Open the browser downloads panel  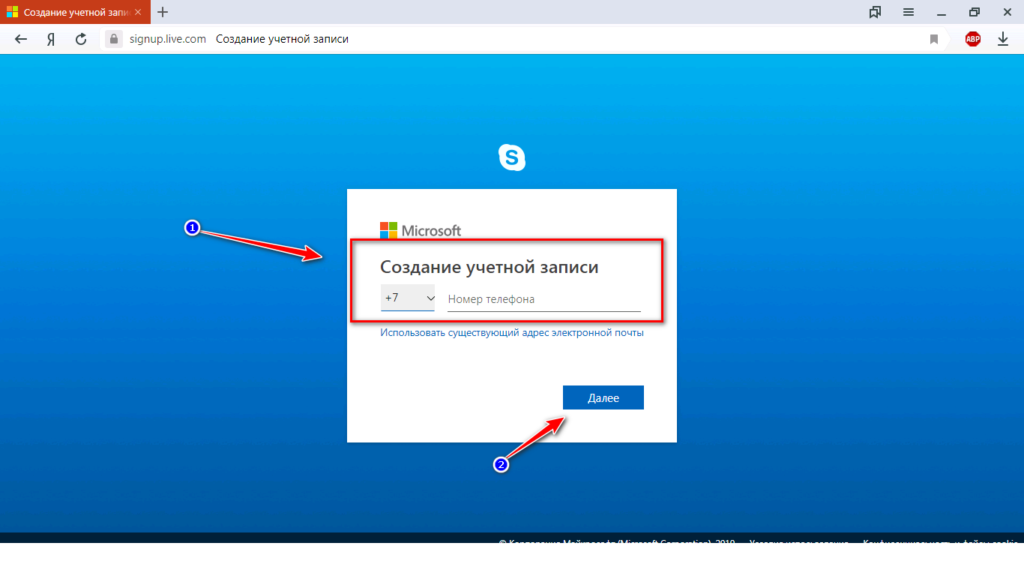pos(1002,39)
